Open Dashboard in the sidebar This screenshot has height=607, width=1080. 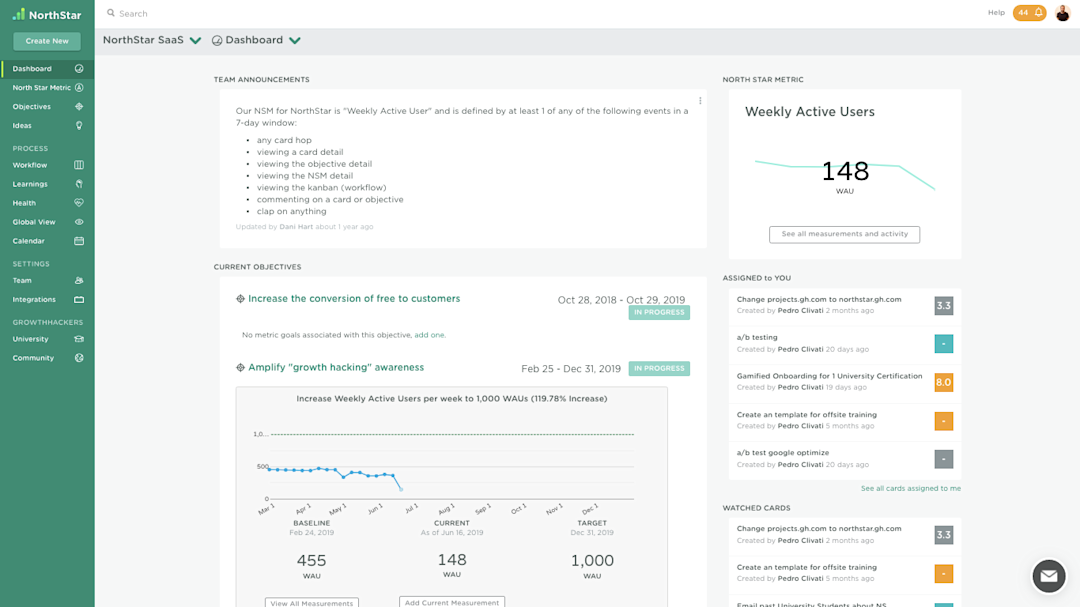pyautogui.click(x=48, y=69)
